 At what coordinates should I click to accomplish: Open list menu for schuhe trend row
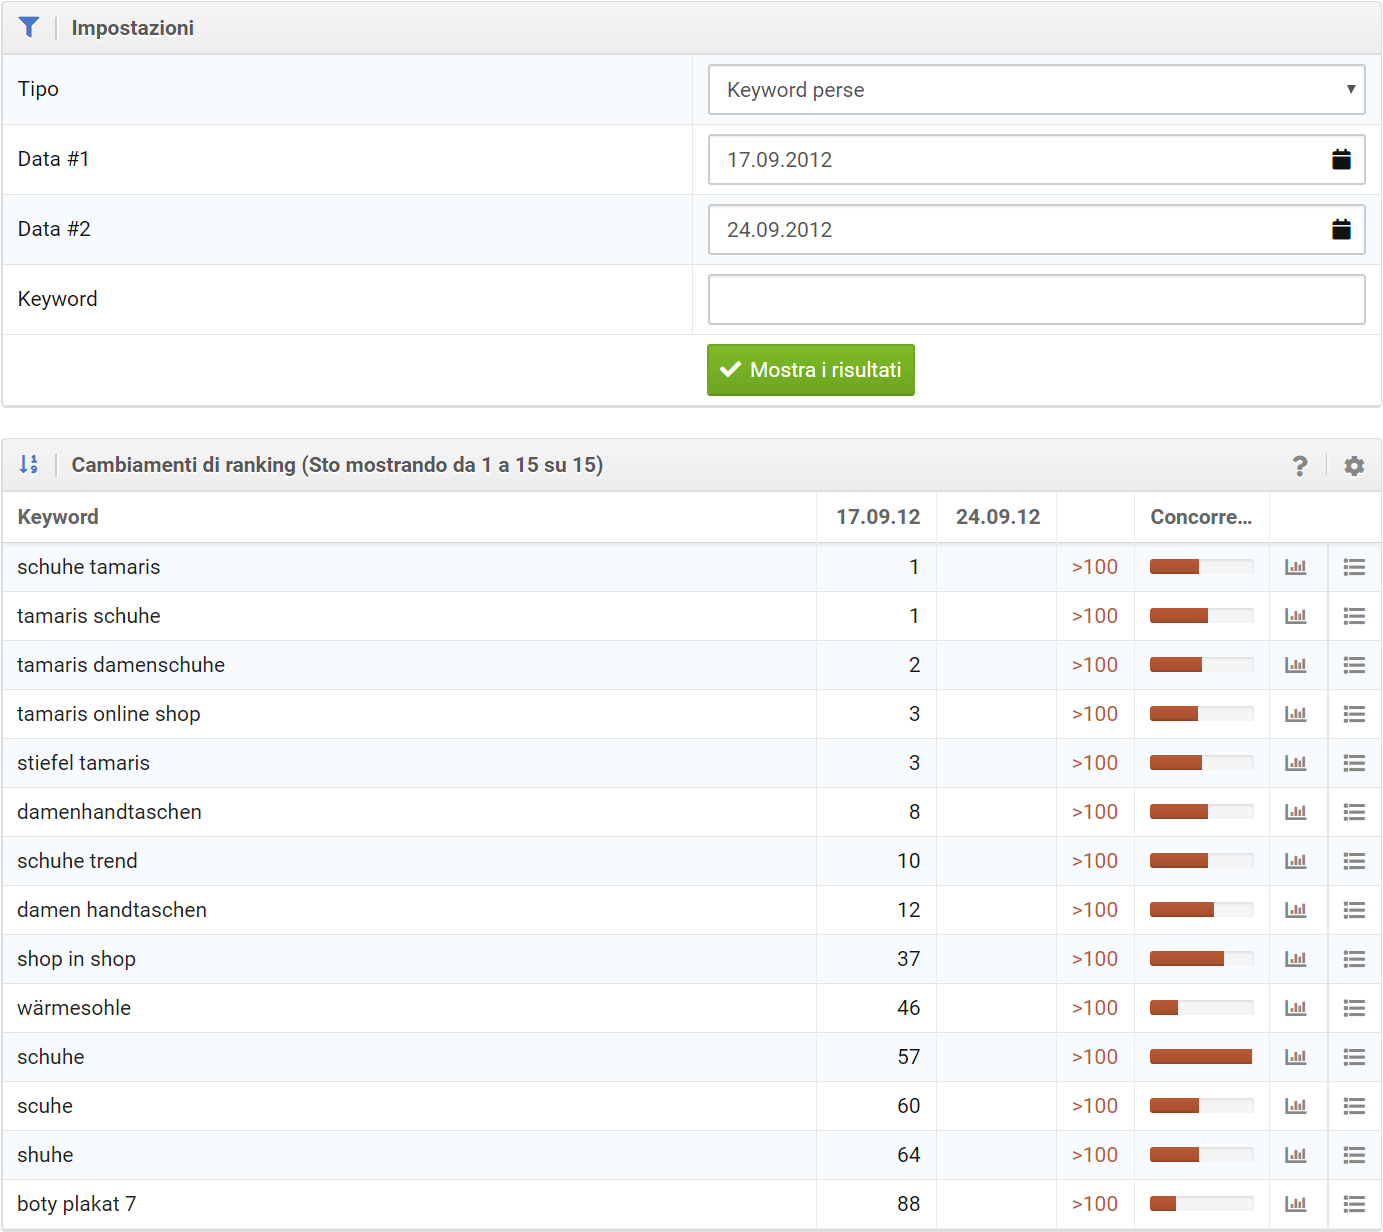[x=1354, y=861]
